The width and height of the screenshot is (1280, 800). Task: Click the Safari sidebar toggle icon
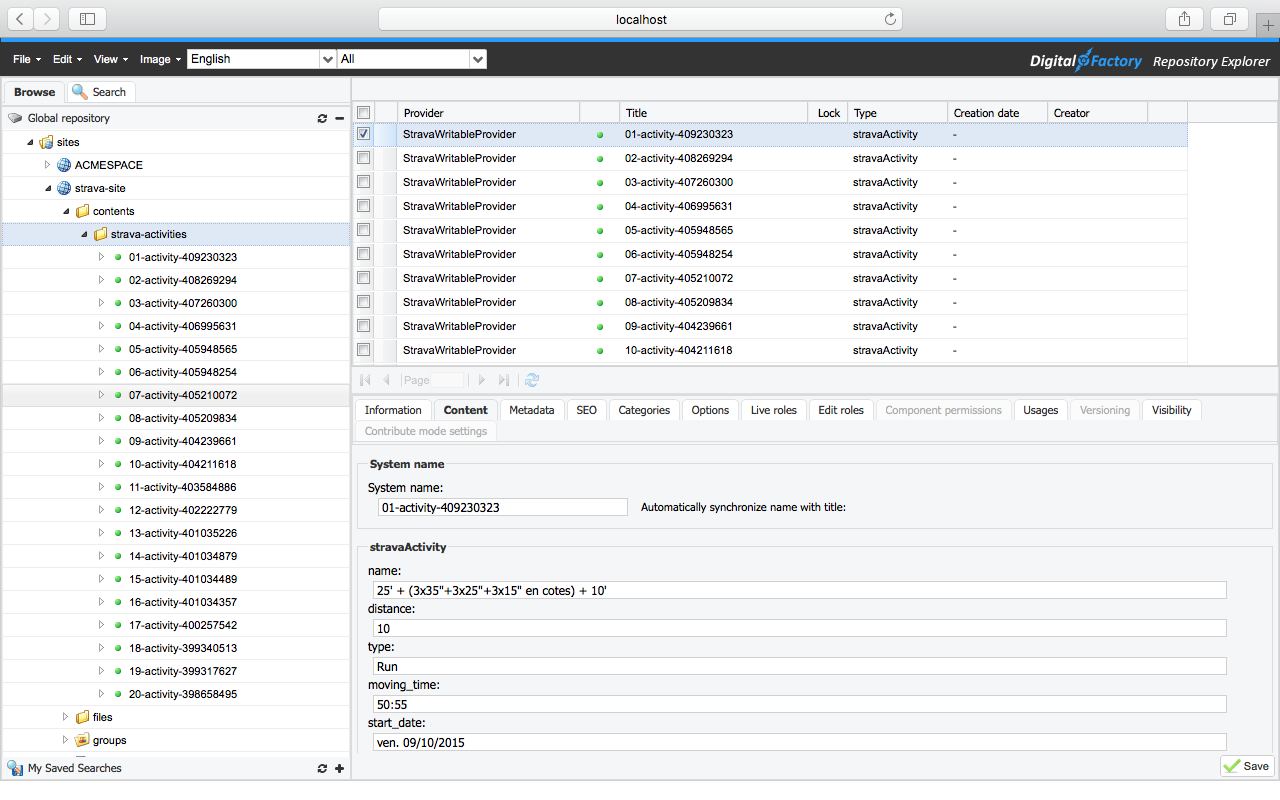coord(87,19)
